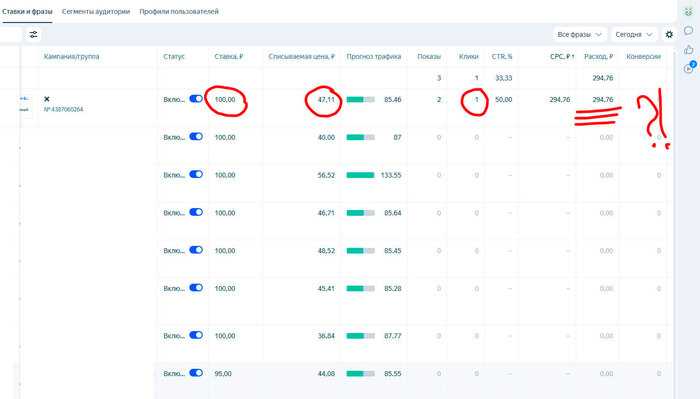This screenshot has width=700, height=399.
Task: Click the thumbs-up feedback icon
Action: click(688, 50)
